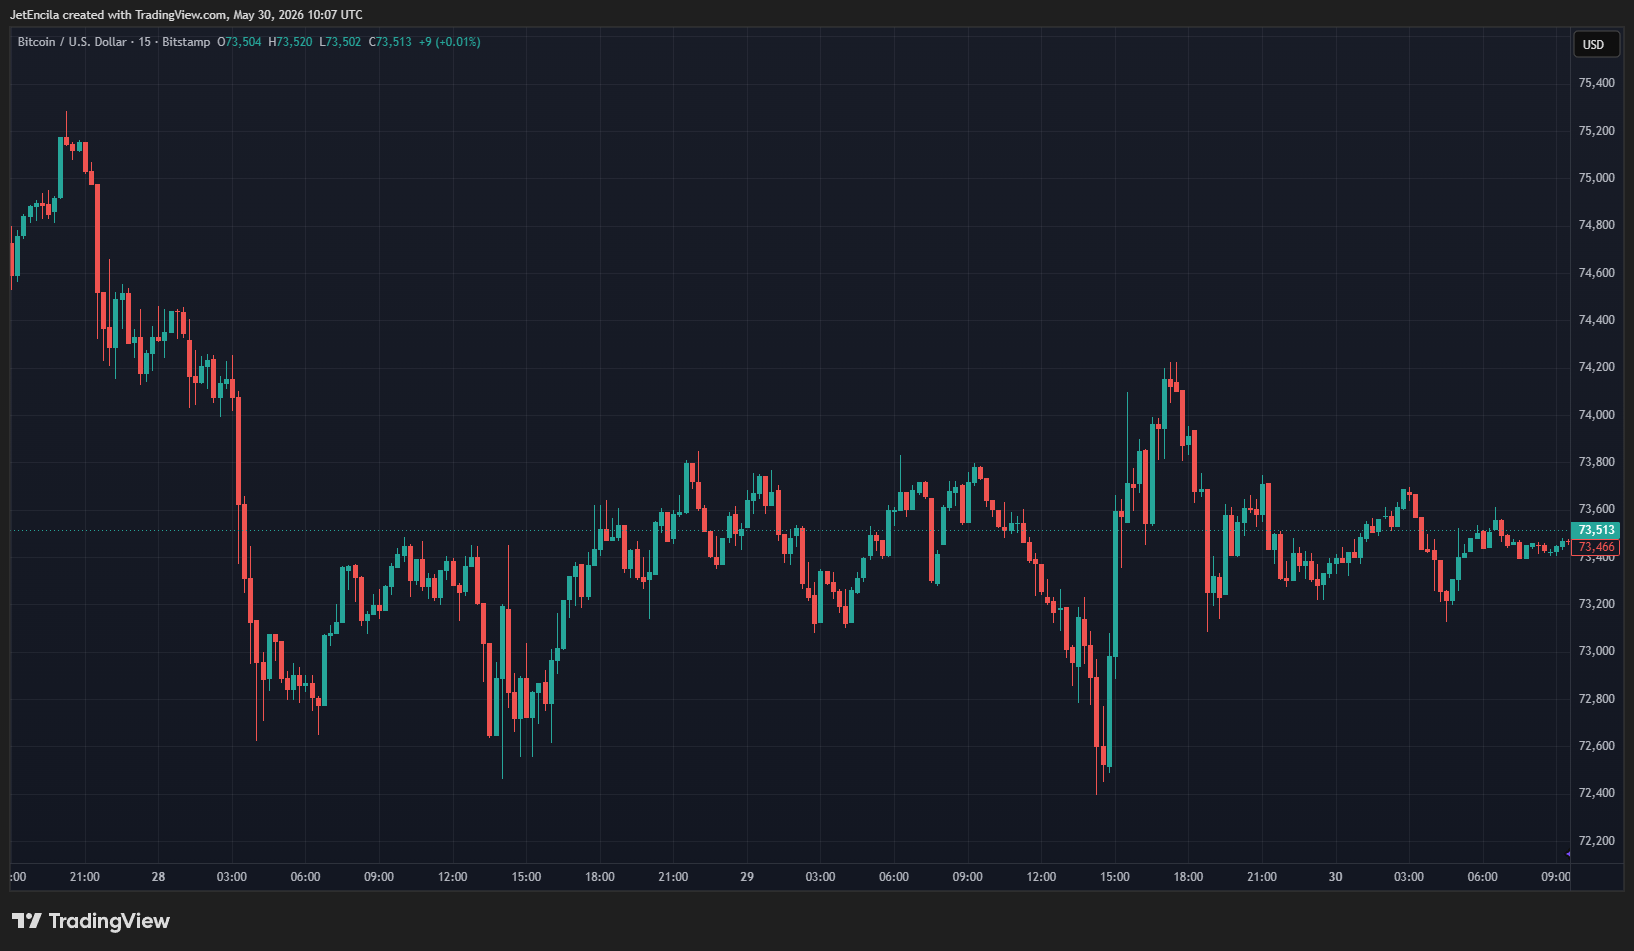Click the 74,000 price scale label

coord(1596,415)
